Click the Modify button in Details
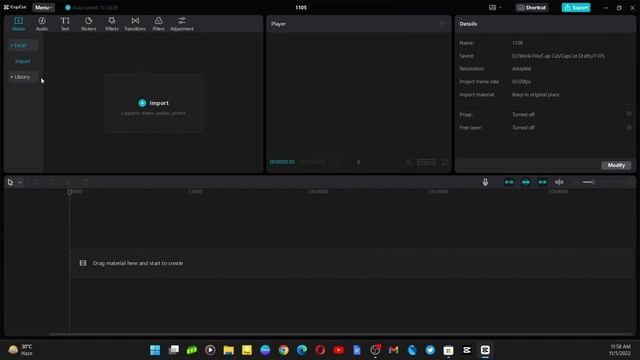 [616, 165]
